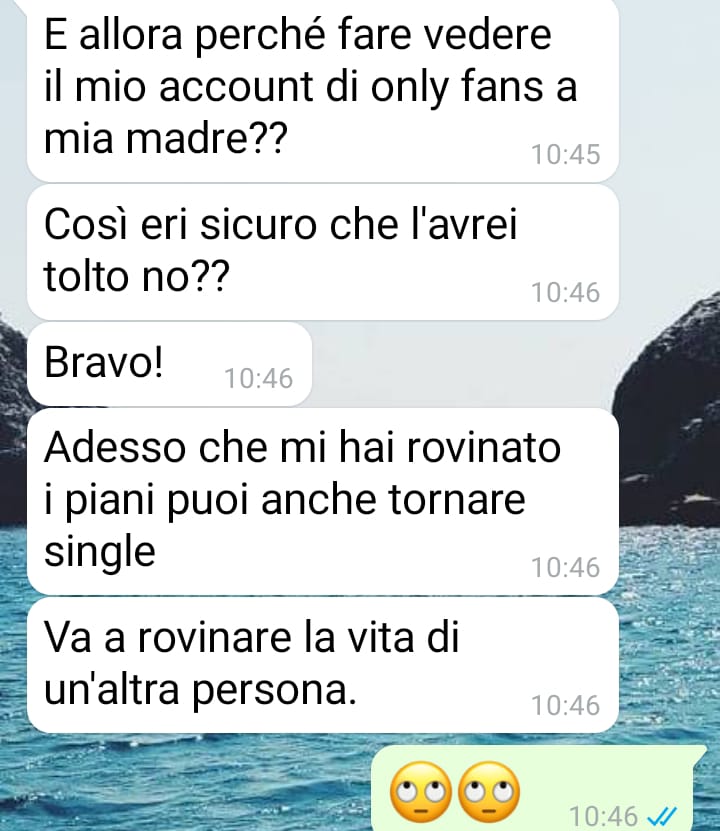
Task: Tap the first eye-roll emoji
Action: 421,792
